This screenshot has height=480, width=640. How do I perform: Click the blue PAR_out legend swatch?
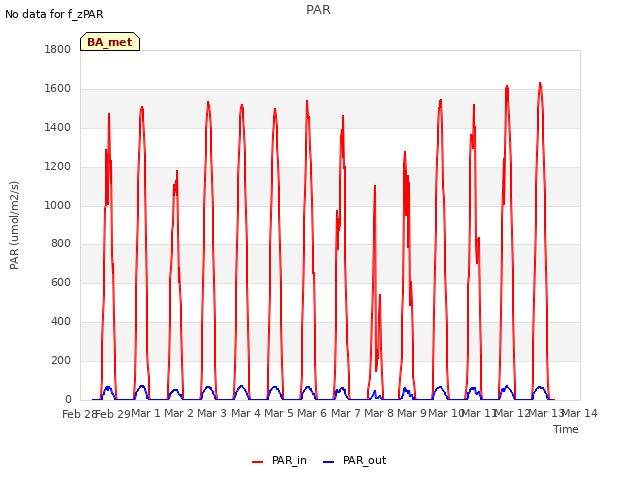pos(329,462)
